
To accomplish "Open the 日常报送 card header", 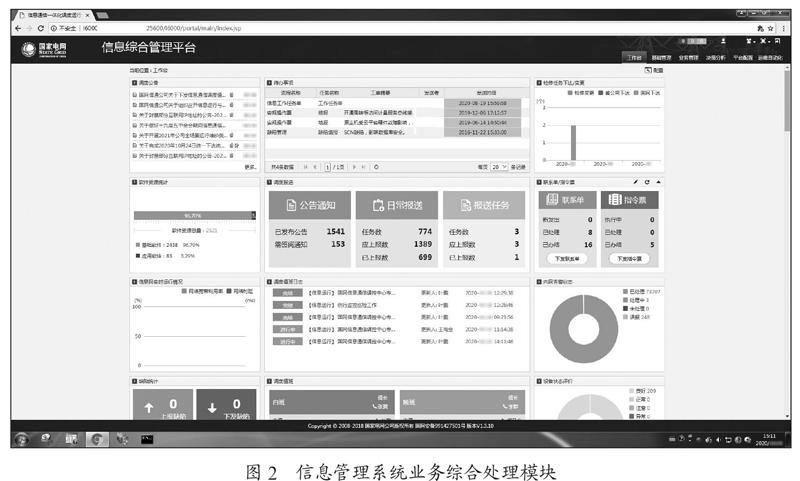I will point(397,205).
